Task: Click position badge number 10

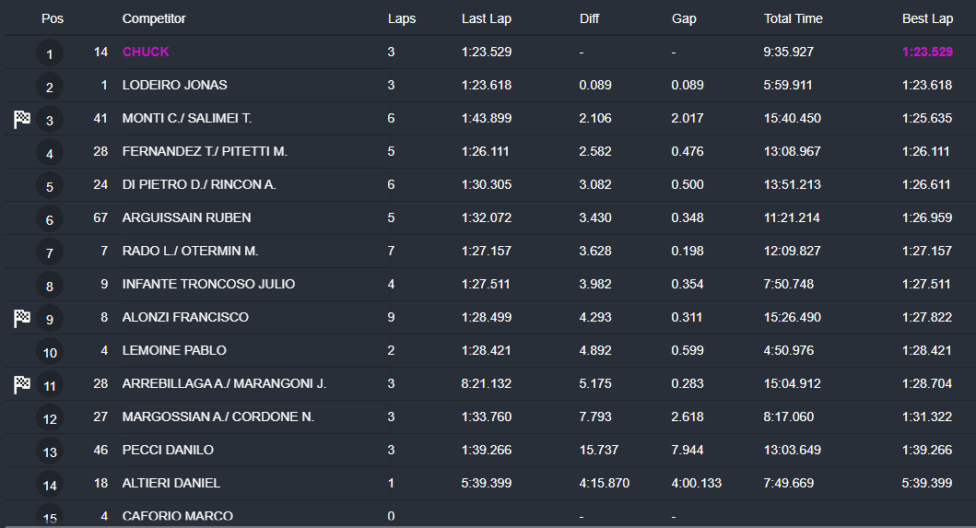Action: pyautogui.click(x=49, y=352)
